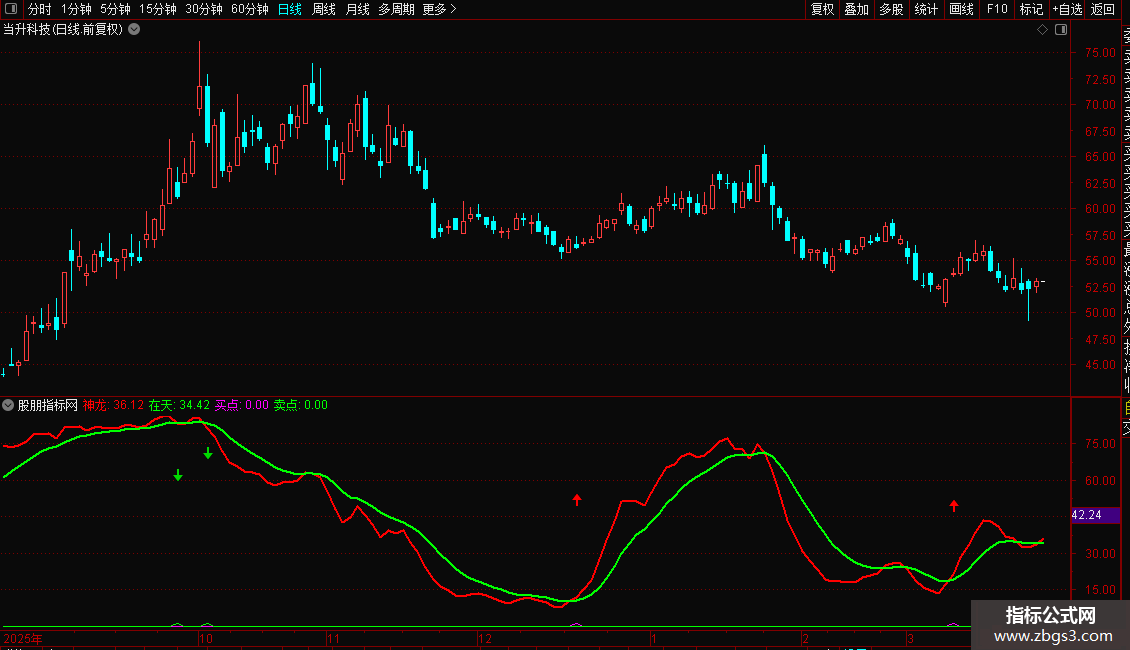Expand the 更多 periods menu
1130x650 pixels.
[x=440, y=9]
